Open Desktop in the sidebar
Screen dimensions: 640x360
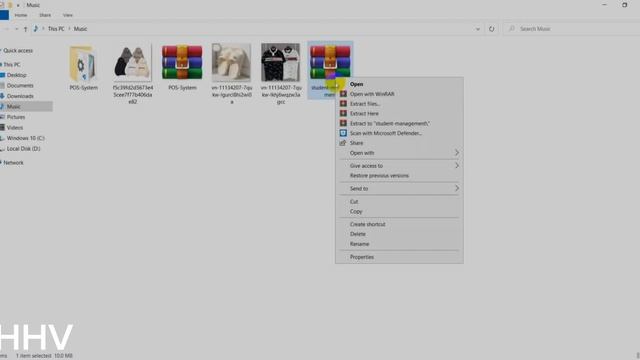click(16, 75)
